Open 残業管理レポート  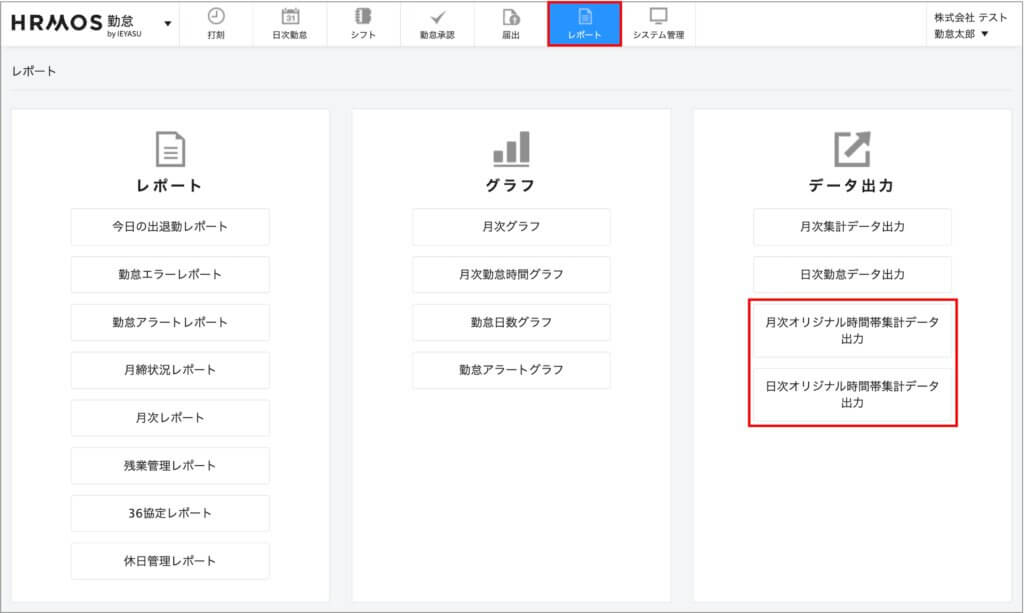[170, 465]
